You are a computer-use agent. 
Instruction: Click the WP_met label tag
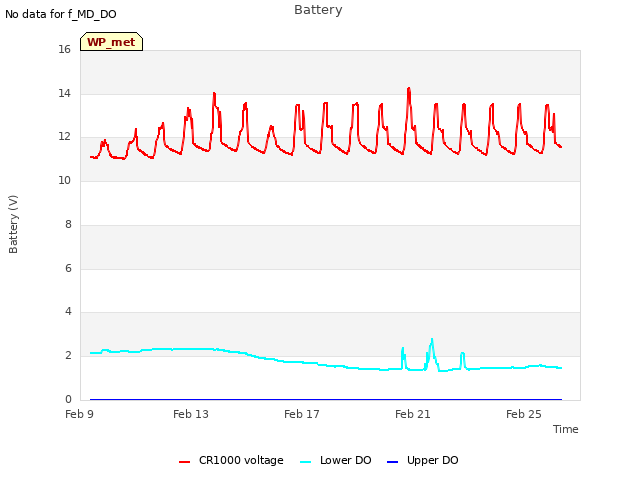(x=111, y=42)
